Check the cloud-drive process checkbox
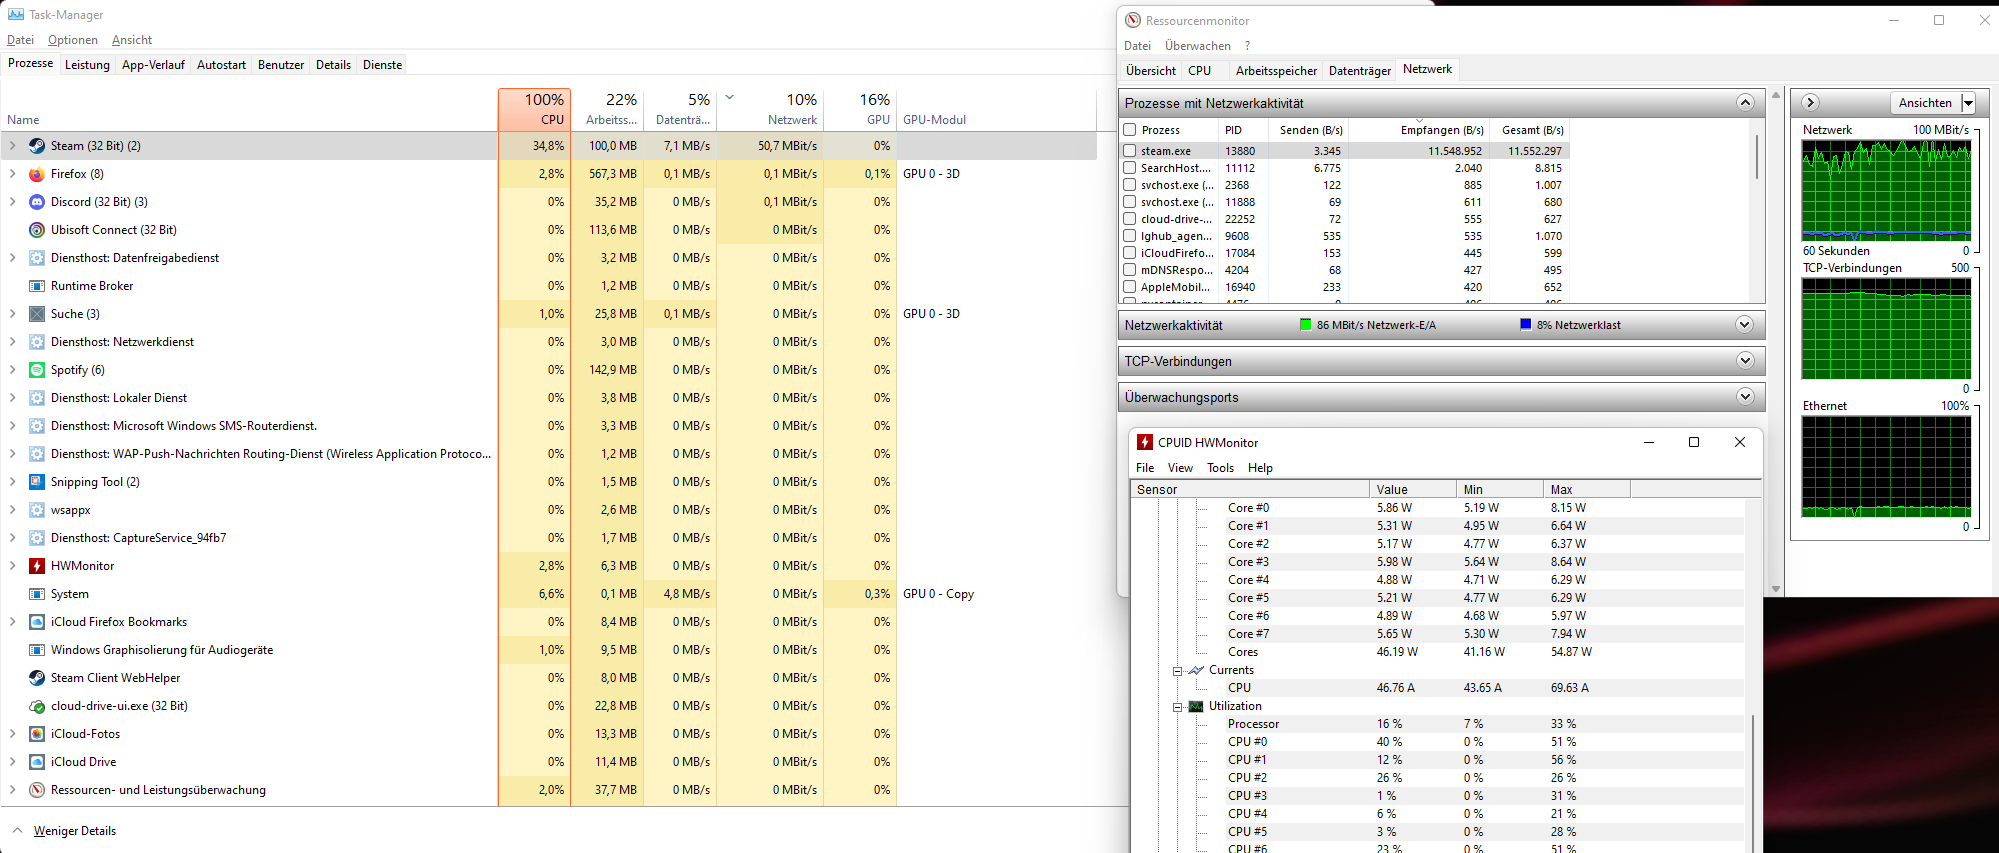The image size is (1999, 853). 1130,219
